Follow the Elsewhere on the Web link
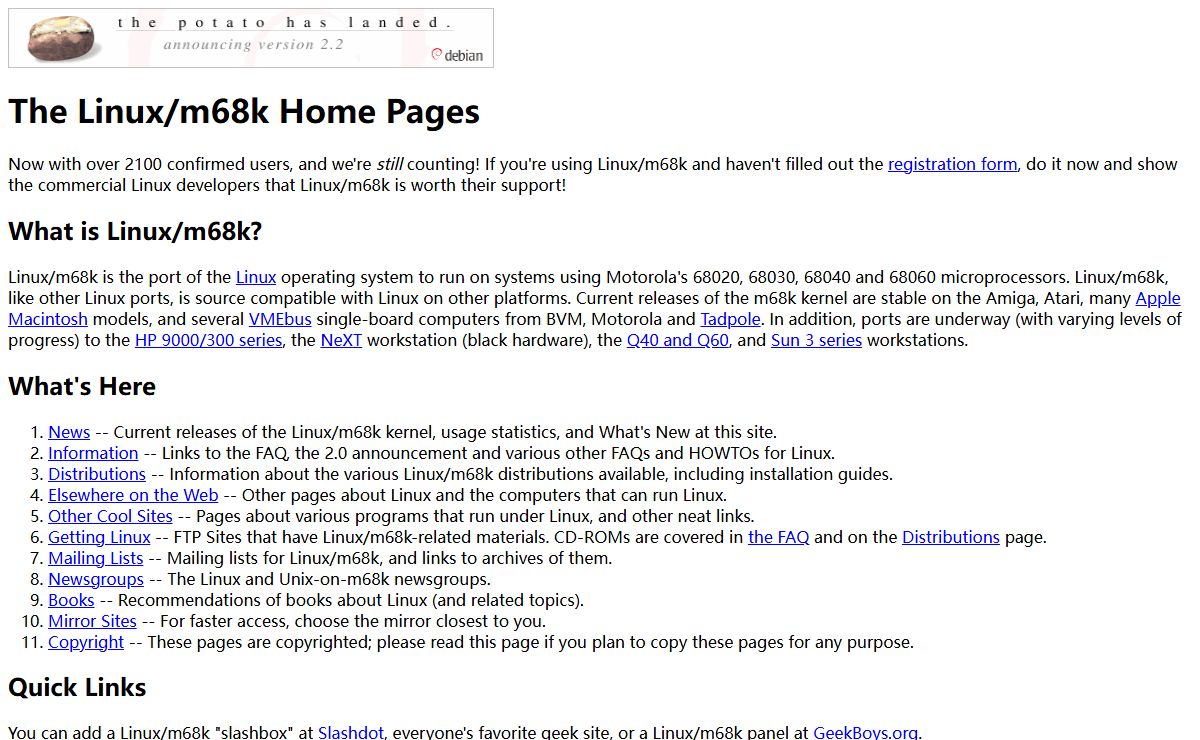The width and height of the screenshot is (1200, 740). coord(133,495)
